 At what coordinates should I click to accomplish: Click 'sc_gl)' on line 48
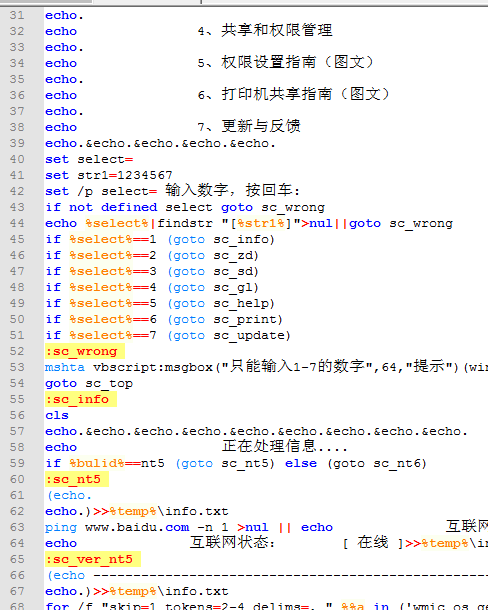tap(236, 287)
